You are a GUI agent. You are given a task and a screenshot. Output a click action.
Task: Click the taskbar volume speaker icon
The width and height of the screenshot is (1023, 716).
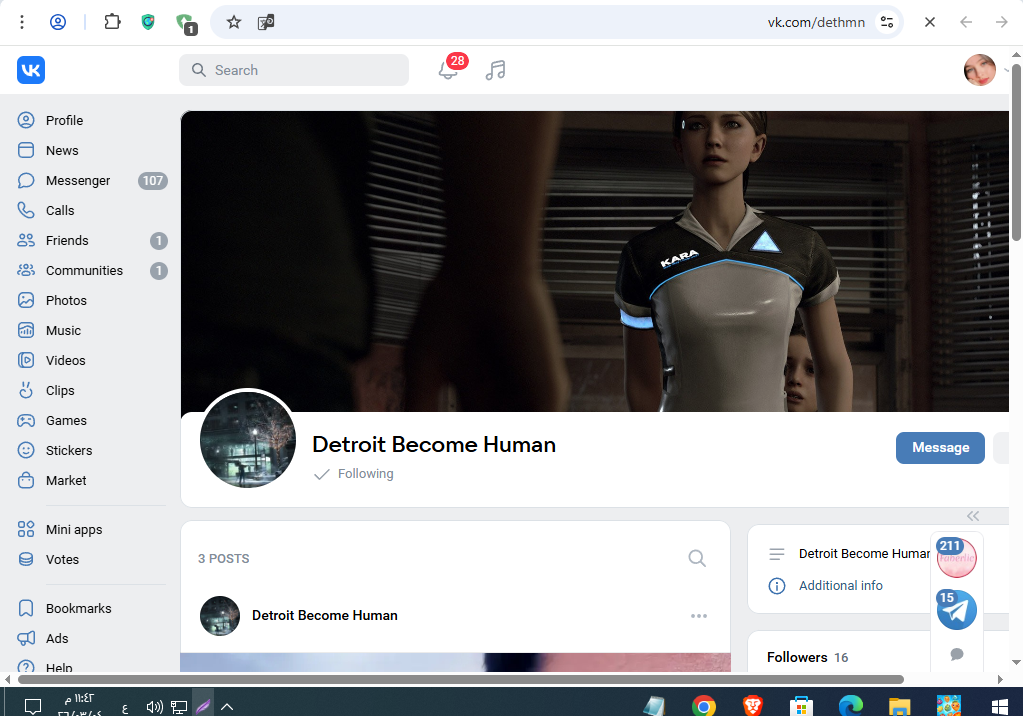155,707
